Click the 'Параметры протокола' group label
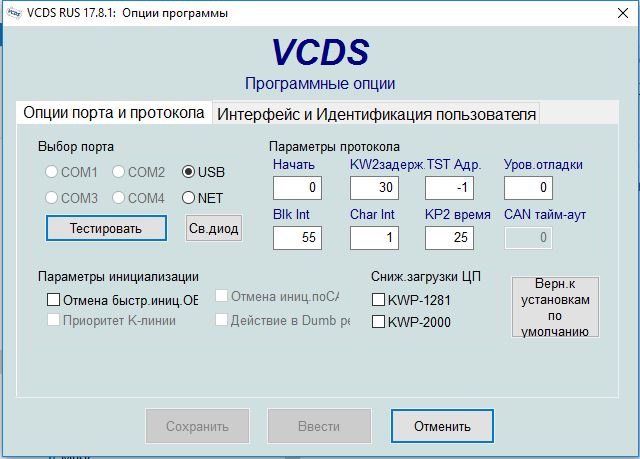This screenshot has width=640, height=459. [334, 146]
